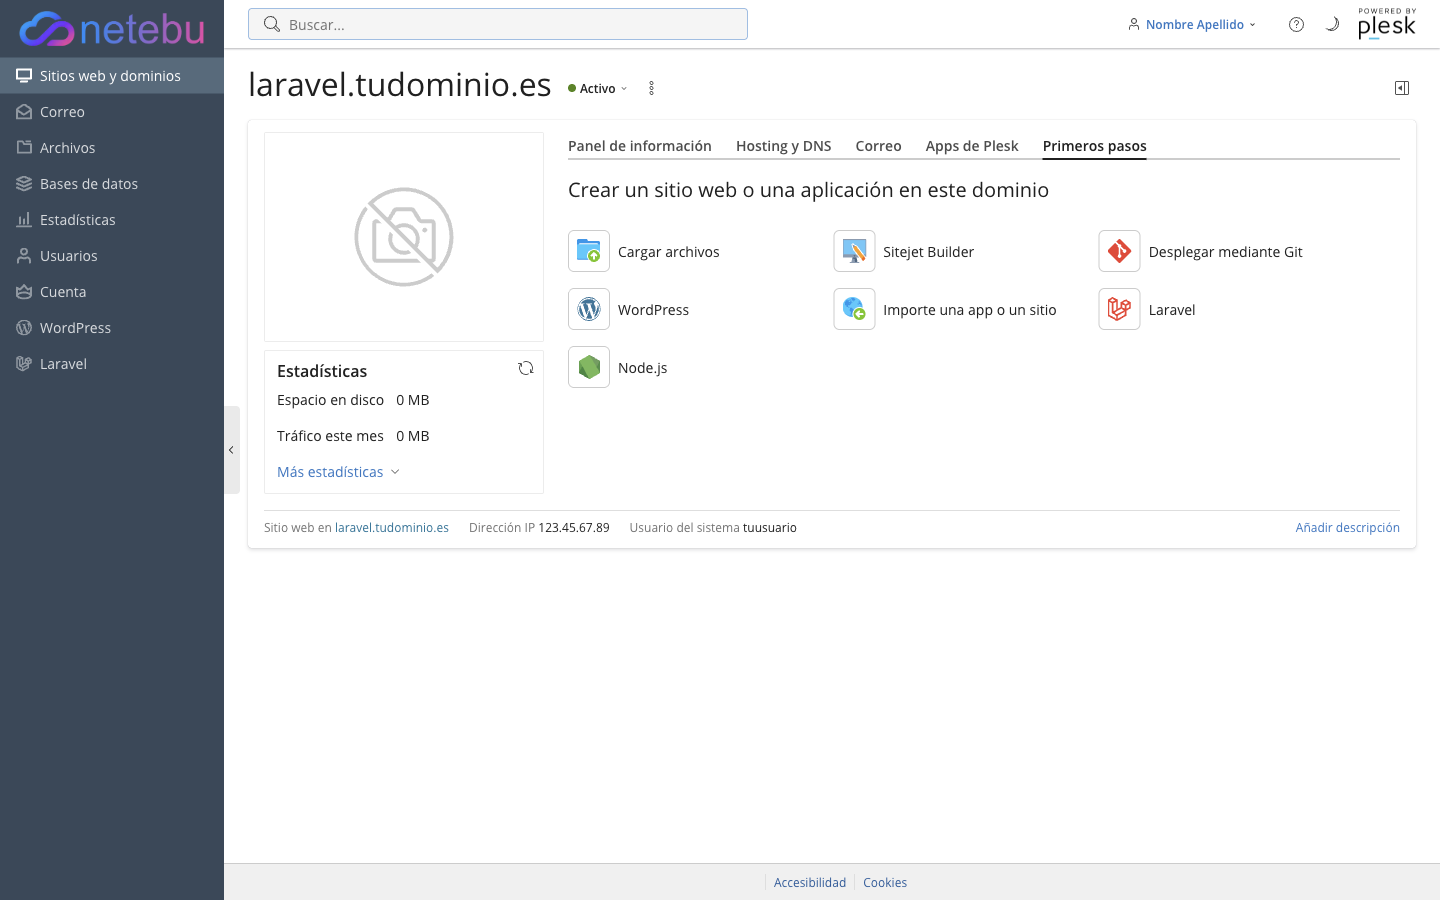Click the netebu logo
Screen dimensions: 1440x900
[112, 29]
